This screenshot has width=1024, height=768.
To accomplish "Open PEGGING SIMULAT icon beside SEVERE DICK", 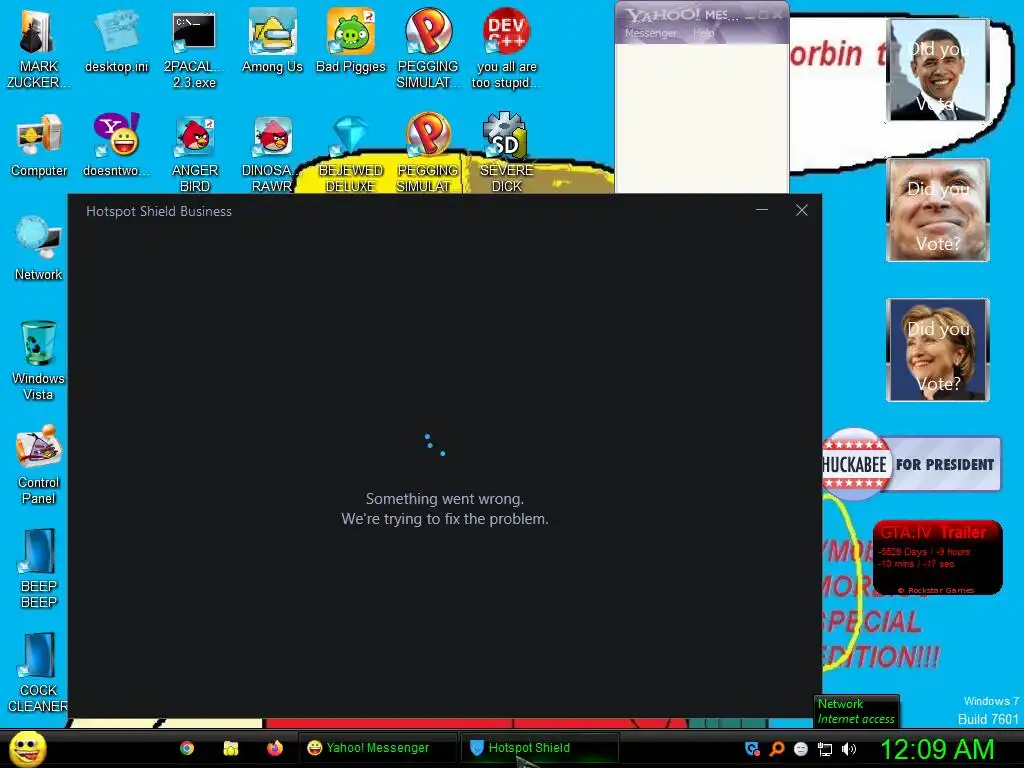I will tap(428, 153).
